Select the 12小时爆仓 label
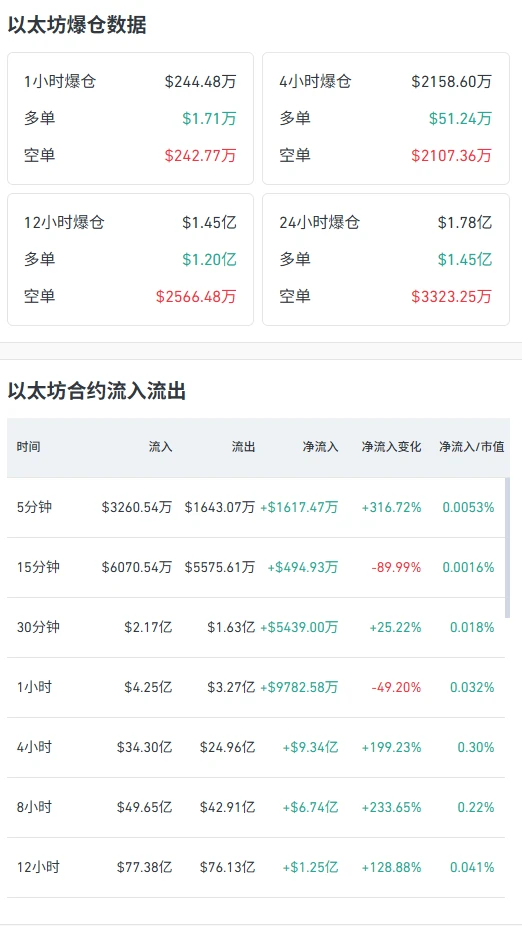The height and width of the screenshot is (926, 522). (64, 223)
